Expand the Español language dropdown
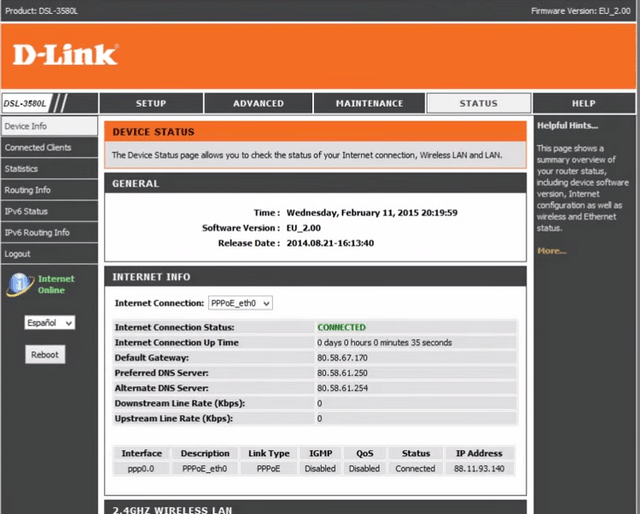The image size is (640, 514). coord(49,323)
